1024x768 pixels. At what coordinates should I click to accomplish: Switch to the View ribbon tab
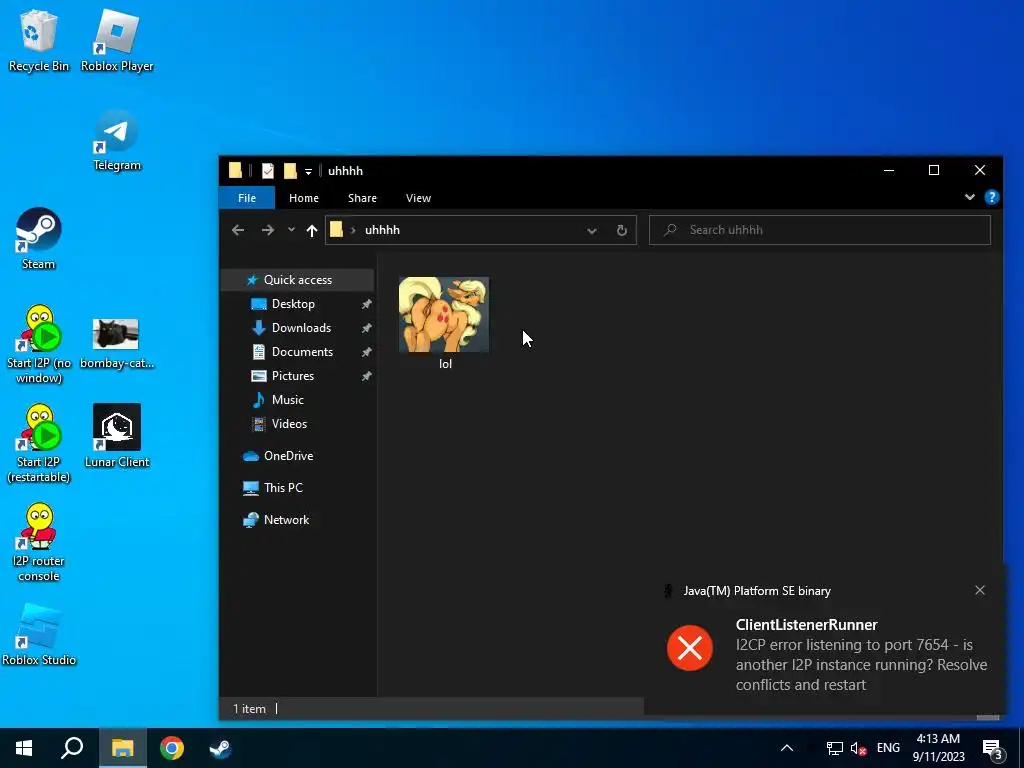pos(419,198)
